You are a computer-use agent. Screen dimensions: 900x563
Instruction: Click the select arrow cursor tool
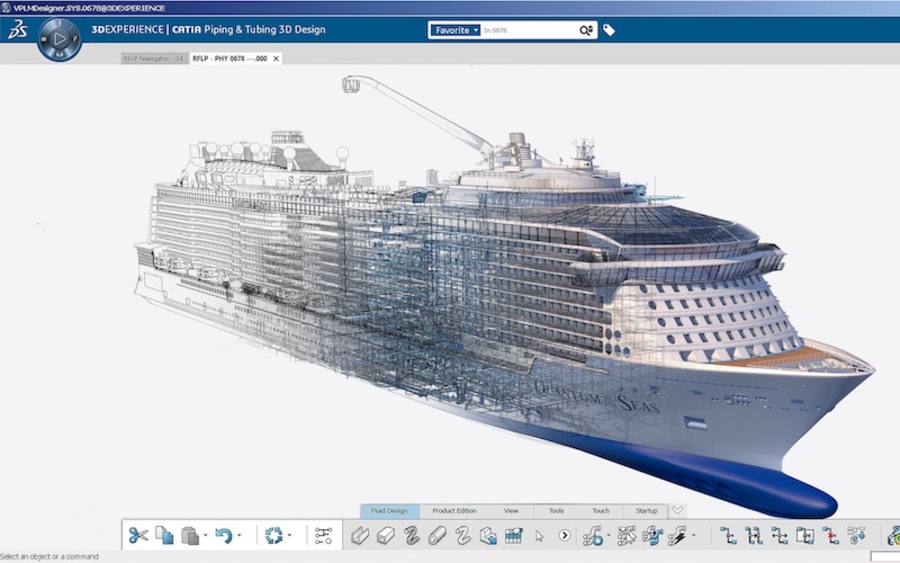point(539,536)
